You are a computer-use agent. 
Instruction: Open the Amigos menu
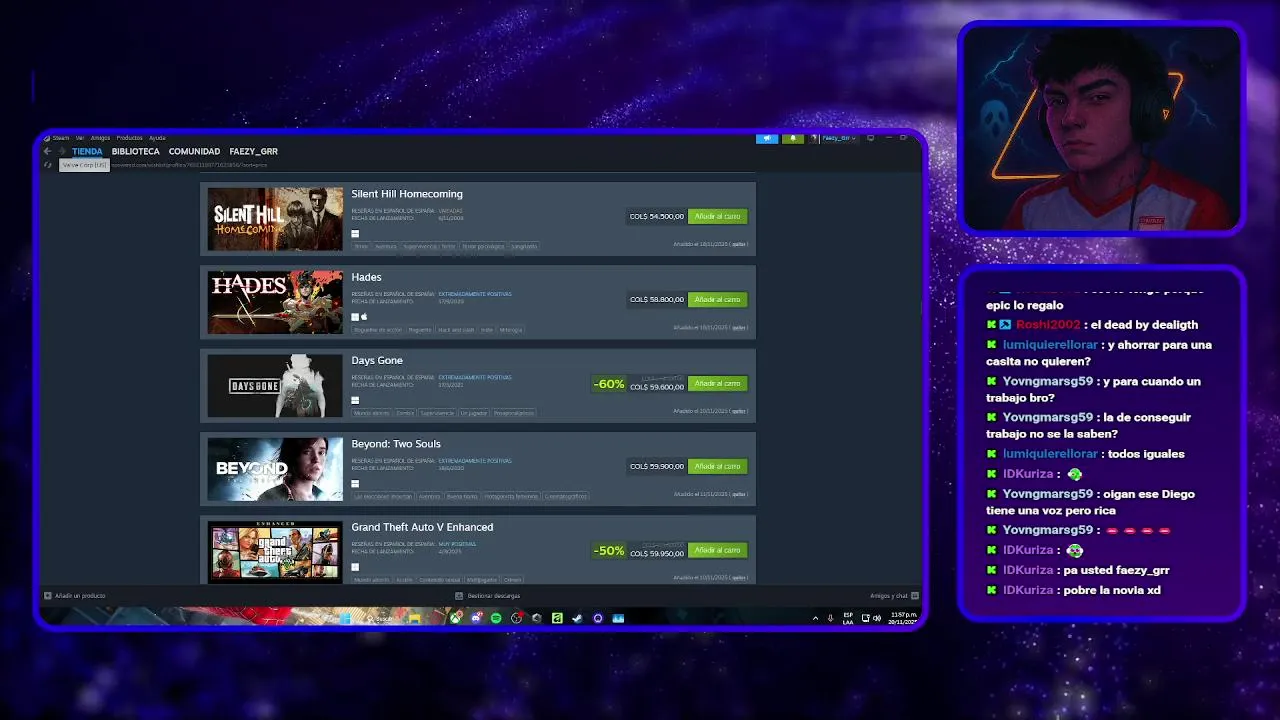(x=100, y=138)
